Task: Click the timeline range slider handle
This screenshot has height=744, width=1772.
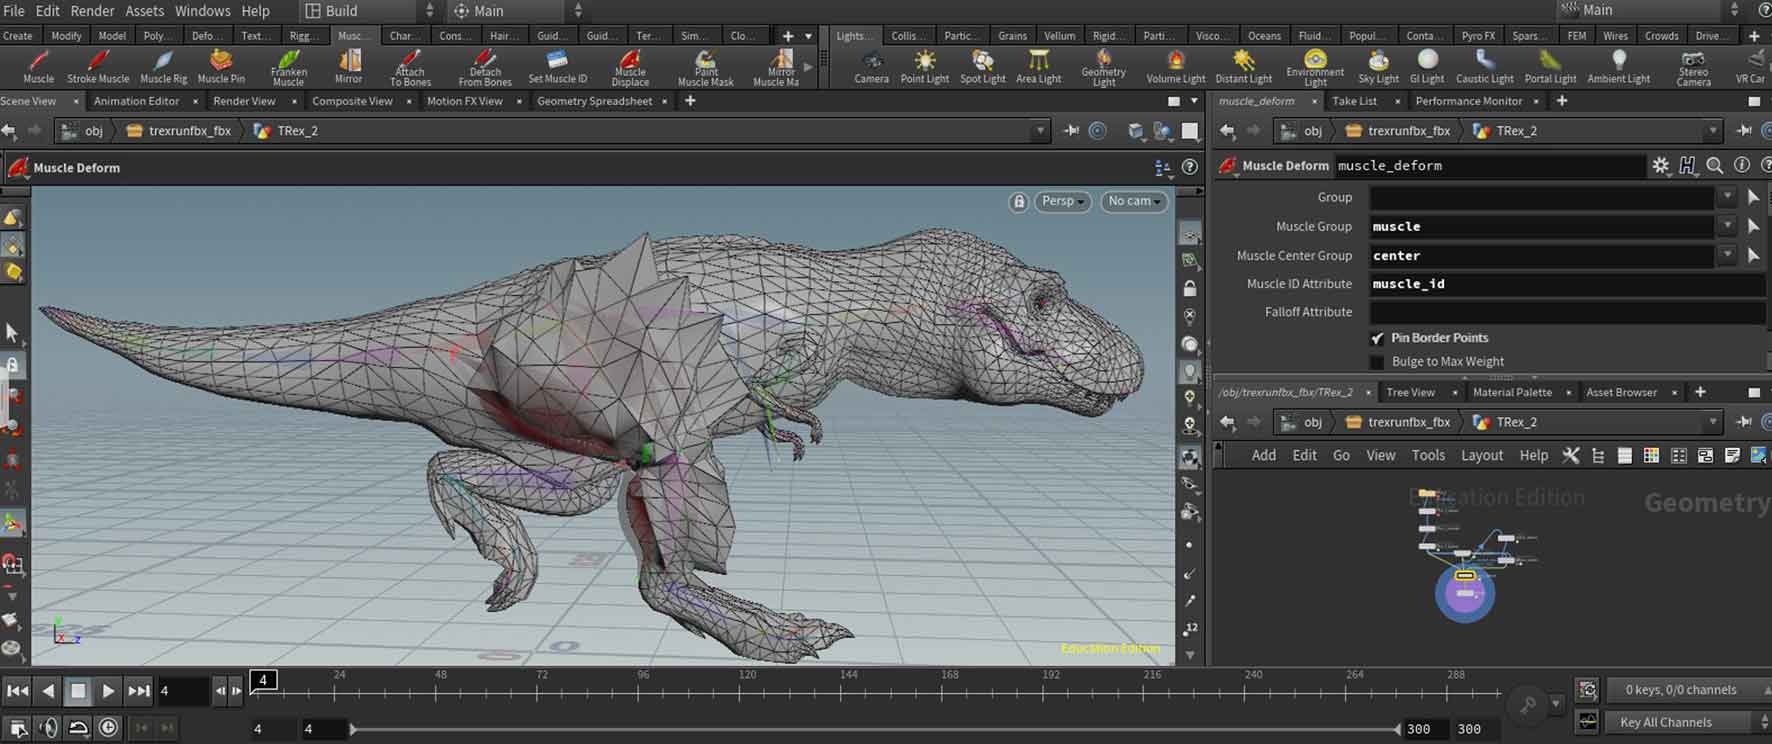Action: tap(353, 729)
